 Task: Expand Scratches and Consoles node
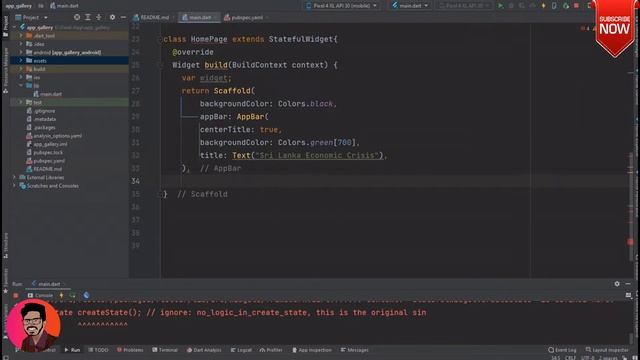coord(14,186)
